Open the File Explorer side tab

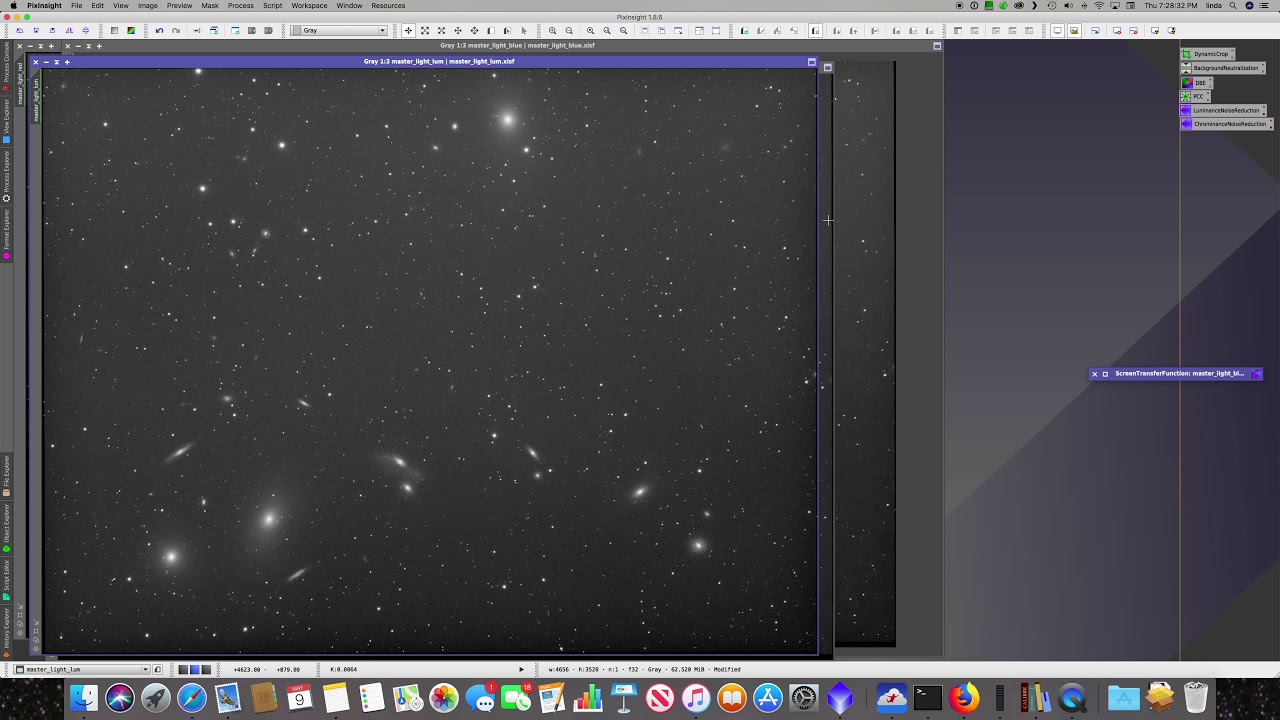pos(6,475)
